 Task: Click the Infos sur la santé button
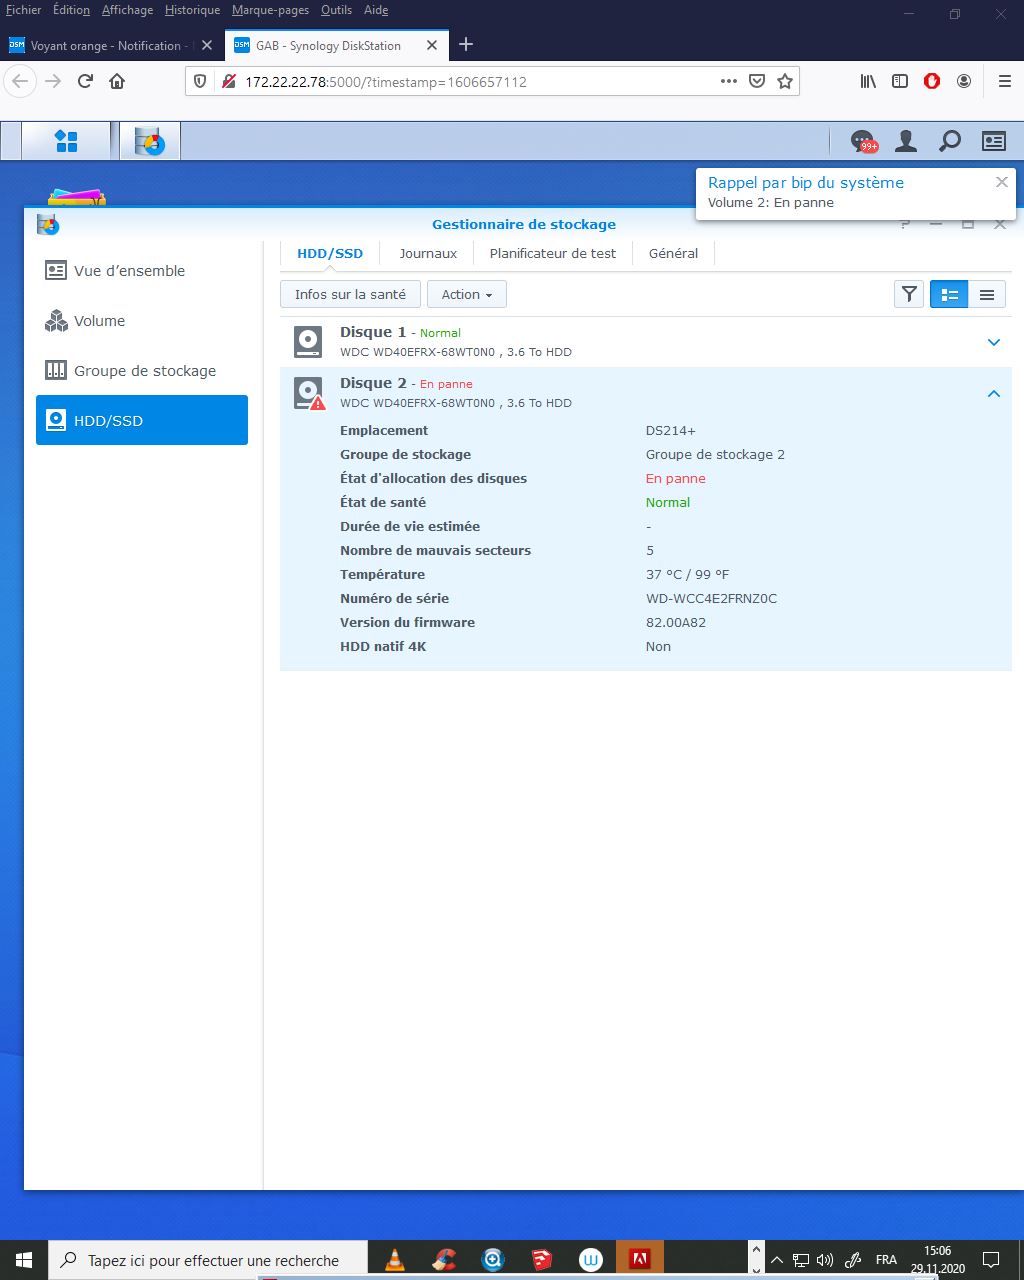point(350,294)
